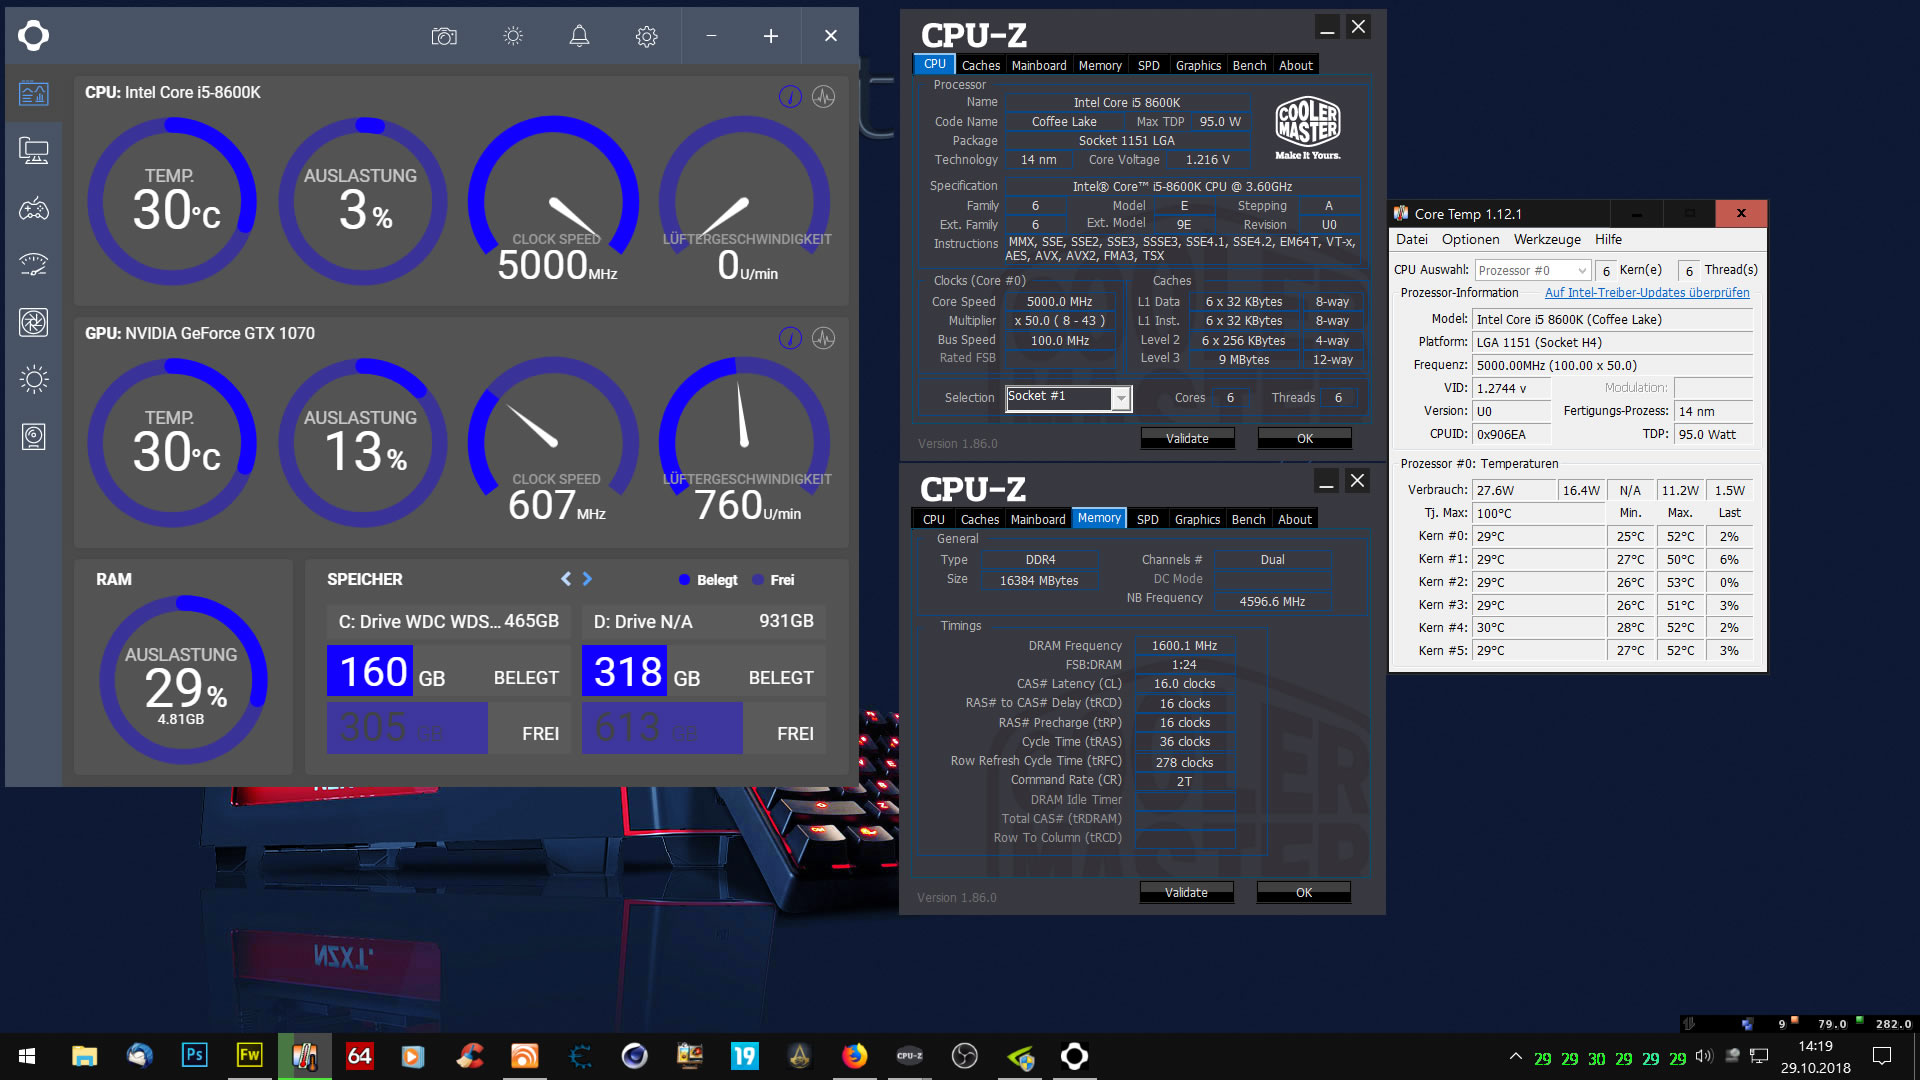The image size is (1920, 1080).
Task: Open CAM settings gear icon
Action: 646,36
